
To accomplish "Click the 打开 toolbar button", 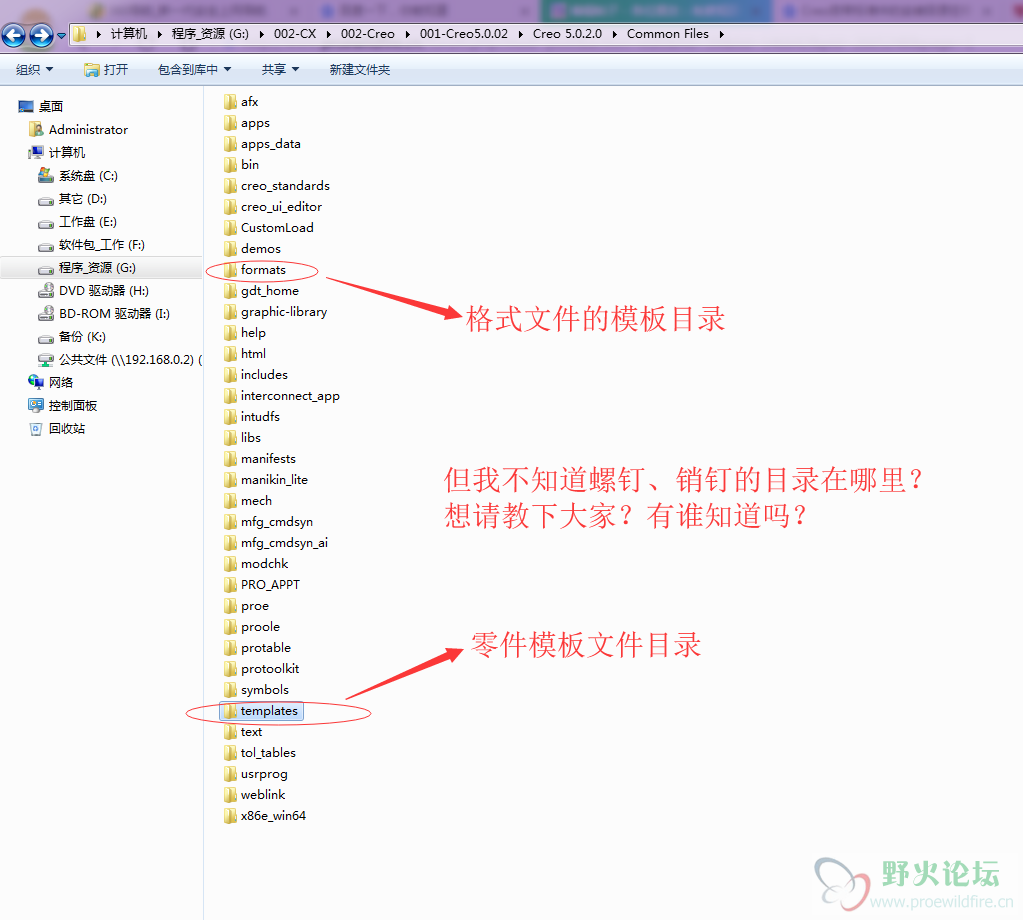I will click(x=106, y=70).
